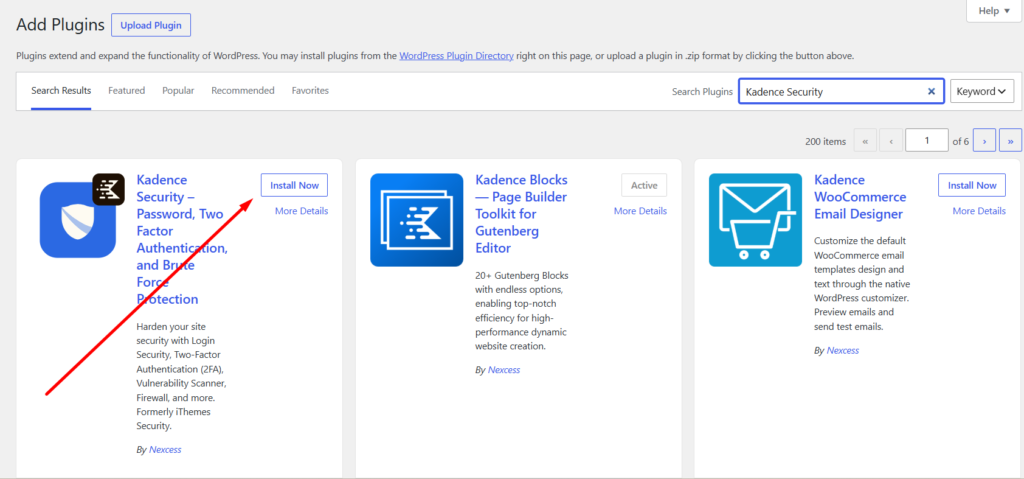Screen dimensions: 1024x479
Task: Click the "Add Plugins" page heading
Action: (x=60, y=25)
